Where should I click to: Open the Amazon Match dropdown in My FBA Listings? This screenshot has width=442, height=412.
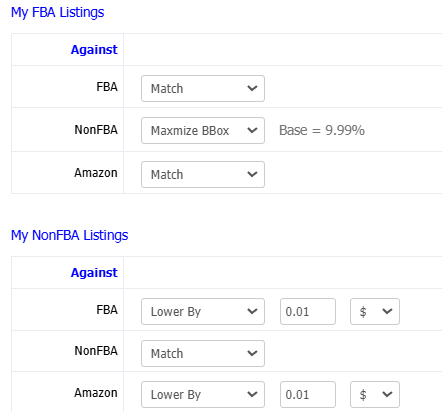(203, 174)
